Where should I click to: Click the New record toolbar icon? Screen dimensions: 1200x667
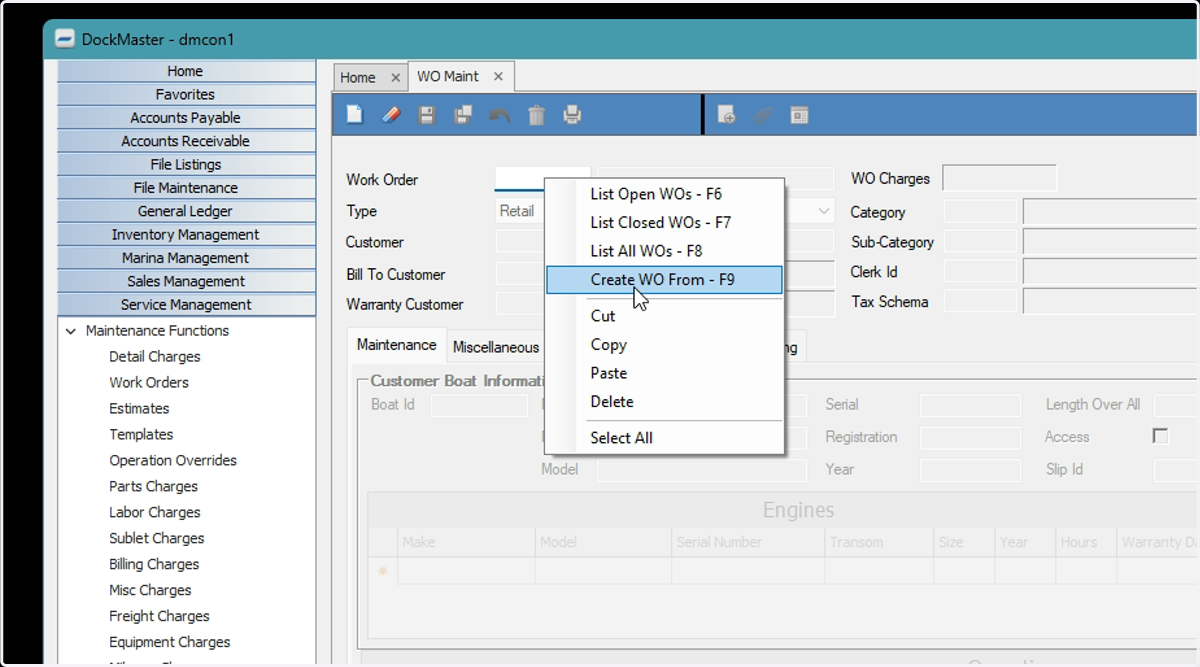point(354,115)
